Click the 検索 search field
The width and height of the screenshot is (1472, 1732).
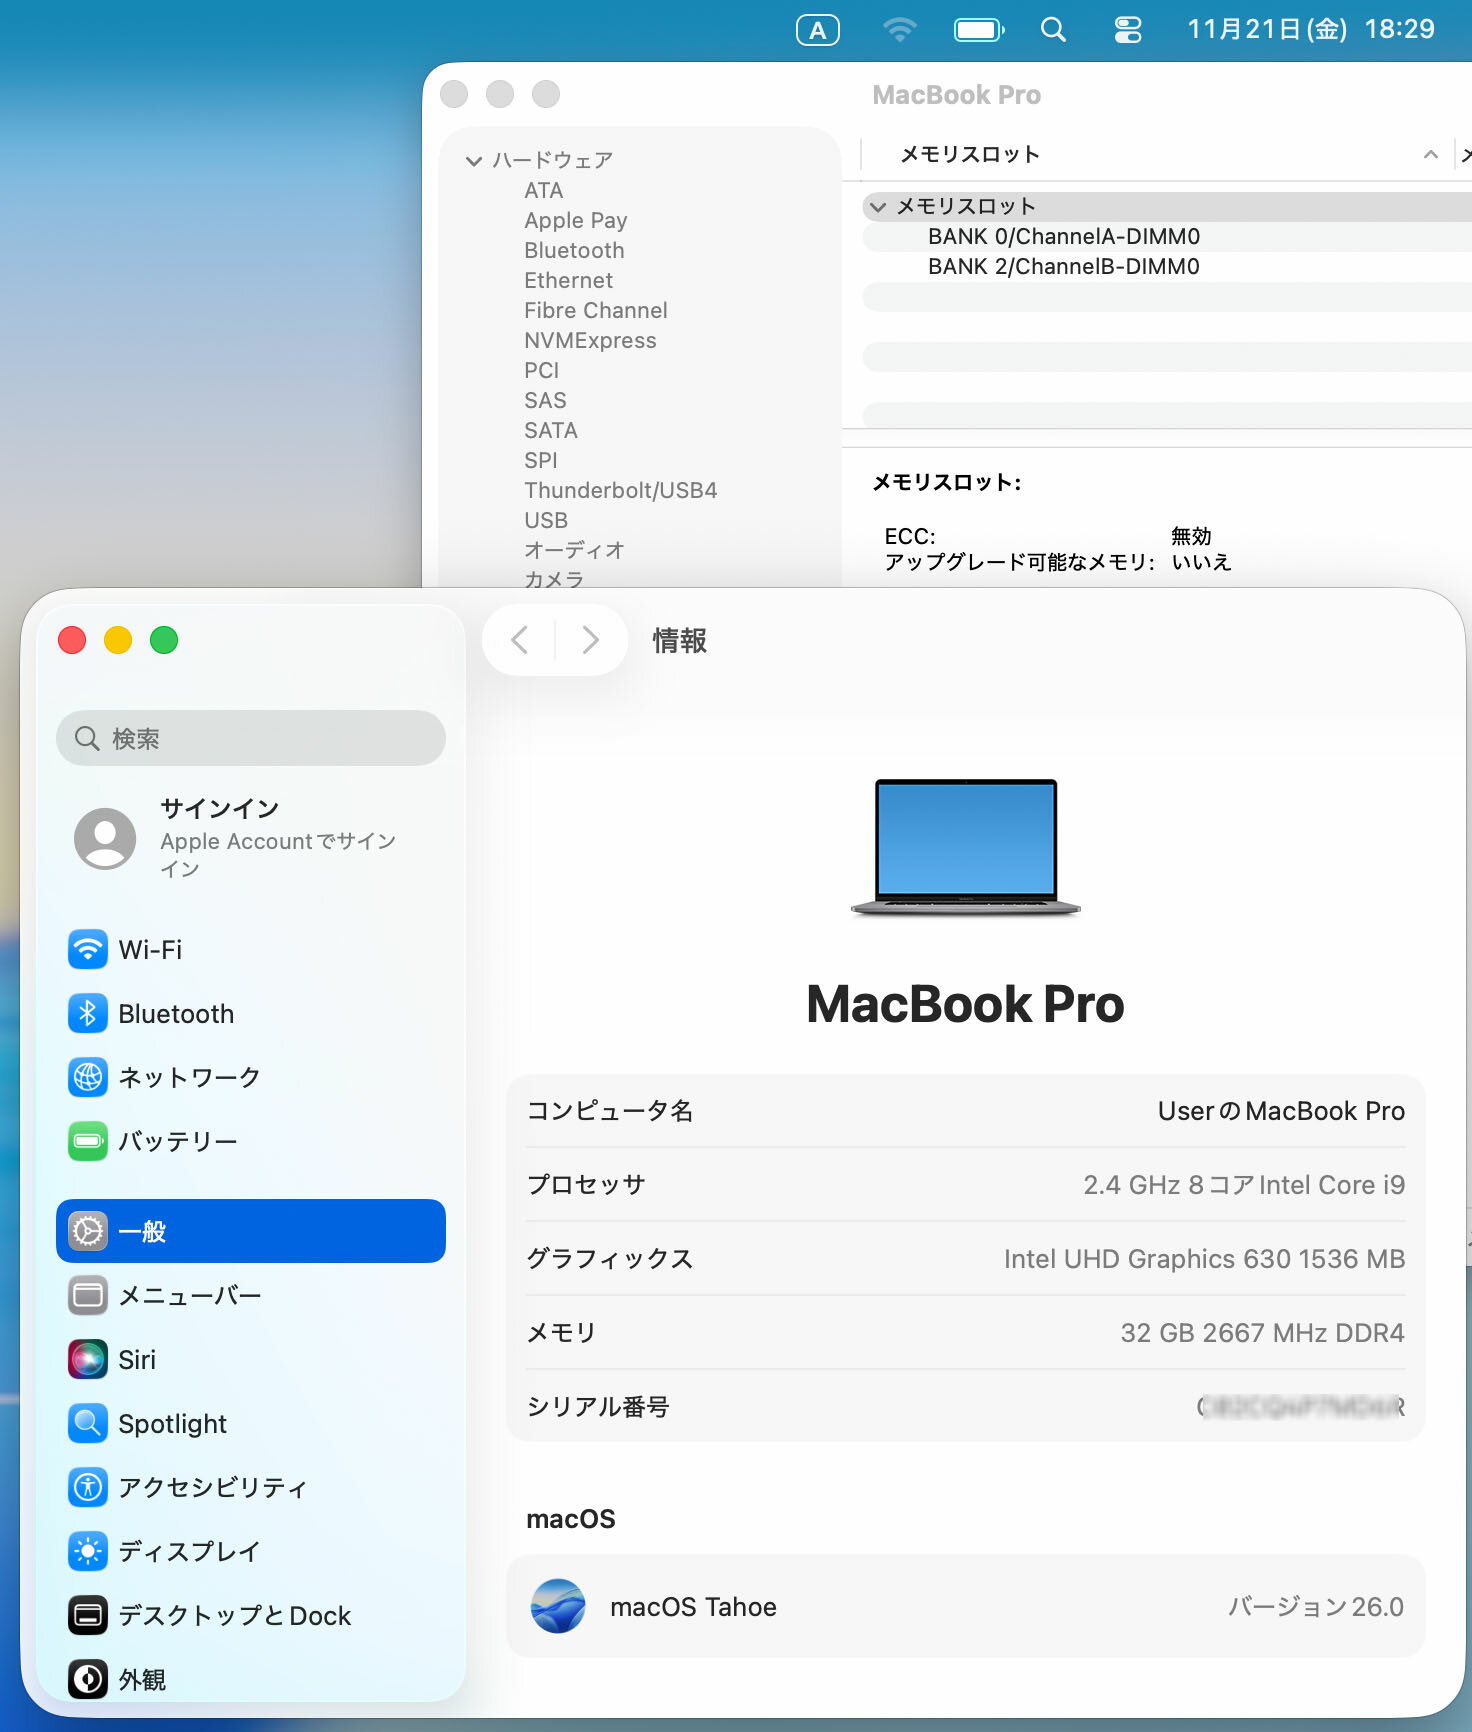click(x=251, y=738)
